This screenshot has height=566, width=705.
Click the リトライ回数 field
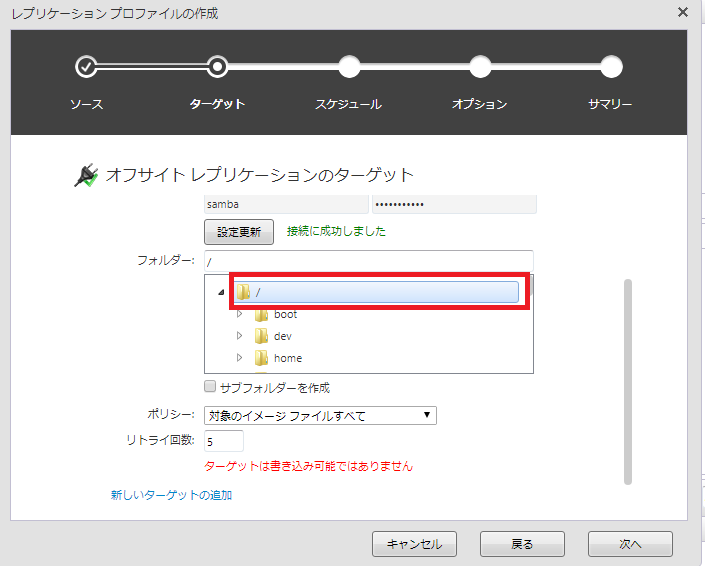click(x=224, y=441)
